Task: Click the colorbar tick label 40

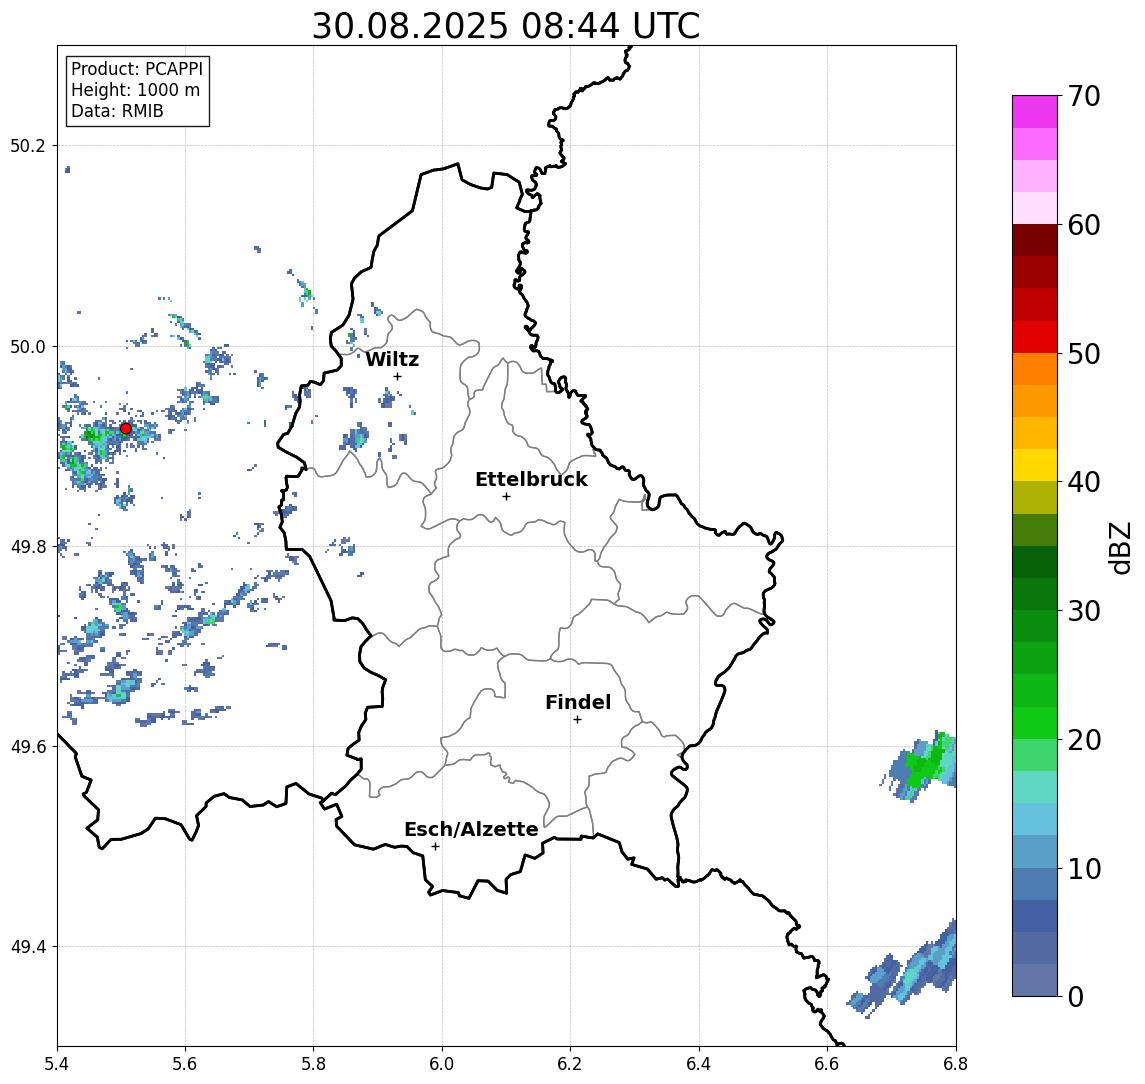Action: [1084, 481]
